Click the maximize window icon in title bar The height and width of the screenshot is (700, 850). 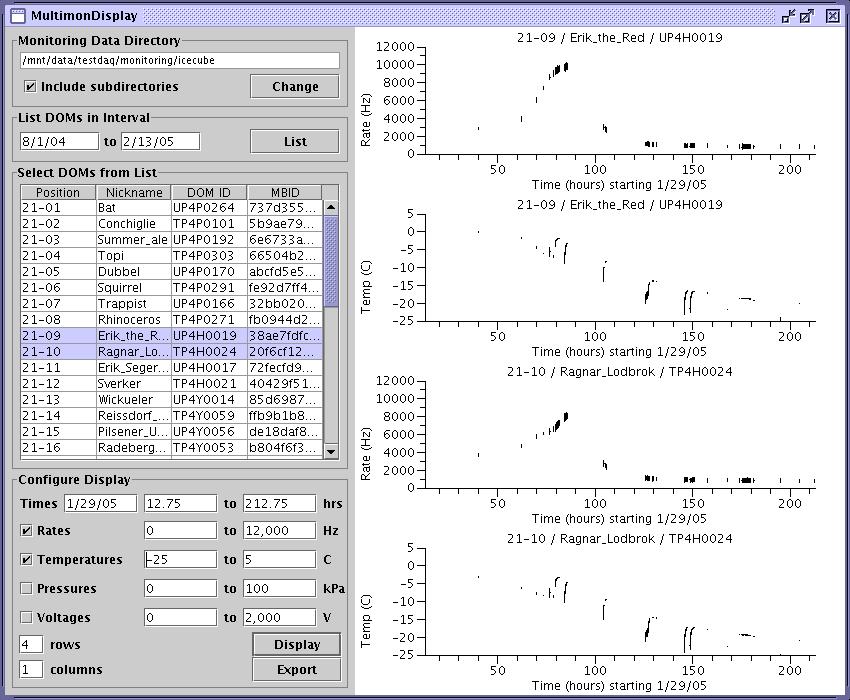pos(808,15)
